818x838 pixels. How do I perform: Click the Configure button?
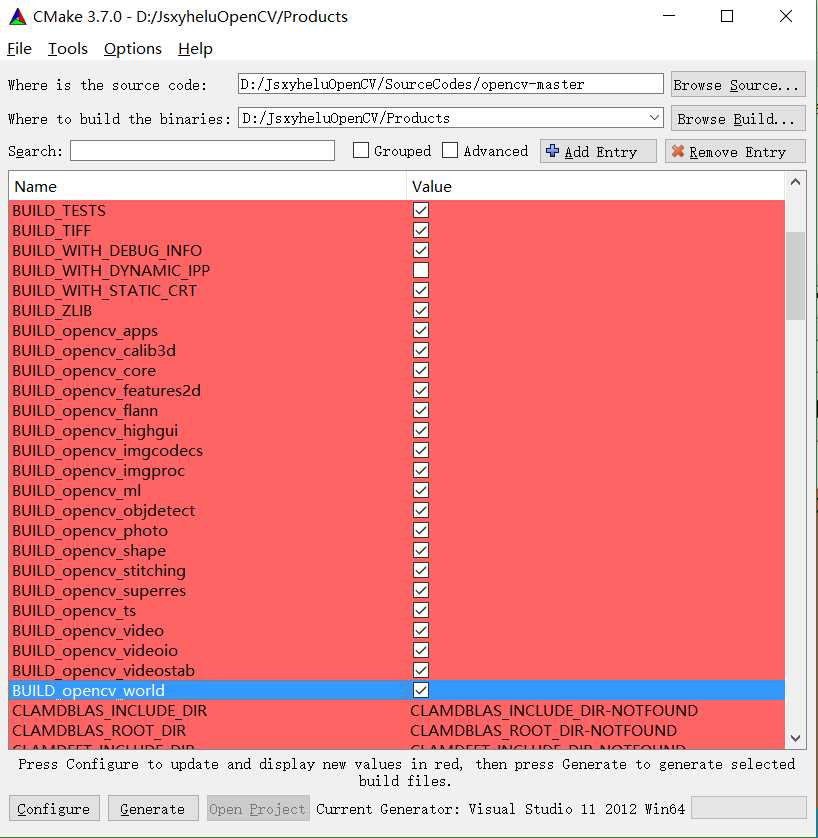pos(54,808)
